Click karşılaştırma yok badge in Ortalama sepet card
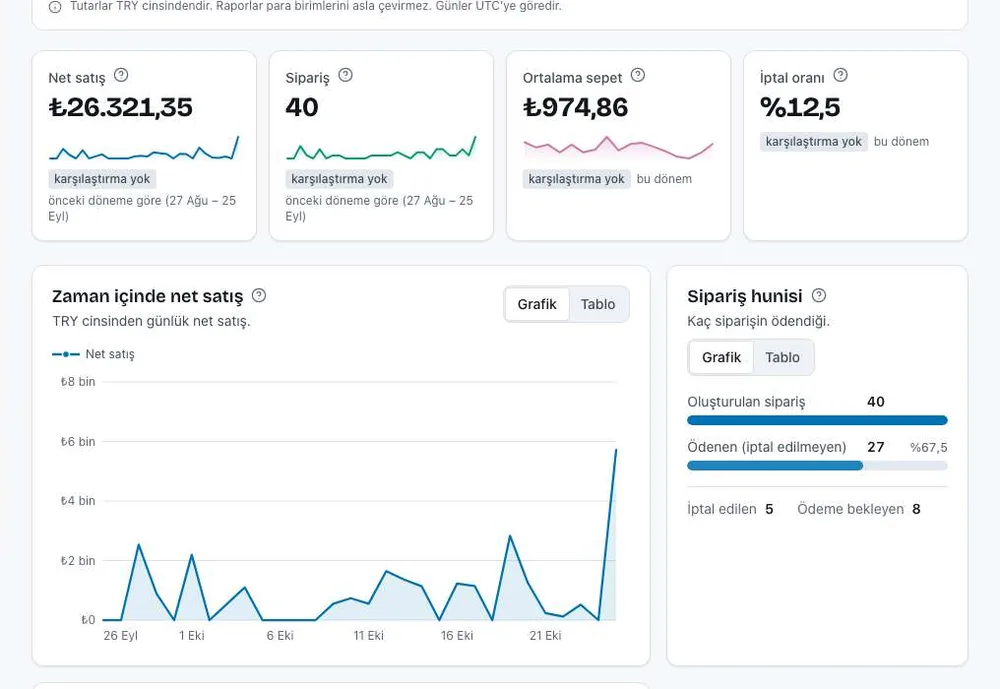This screenshot has height=689, width=1000. click(577, 179)
